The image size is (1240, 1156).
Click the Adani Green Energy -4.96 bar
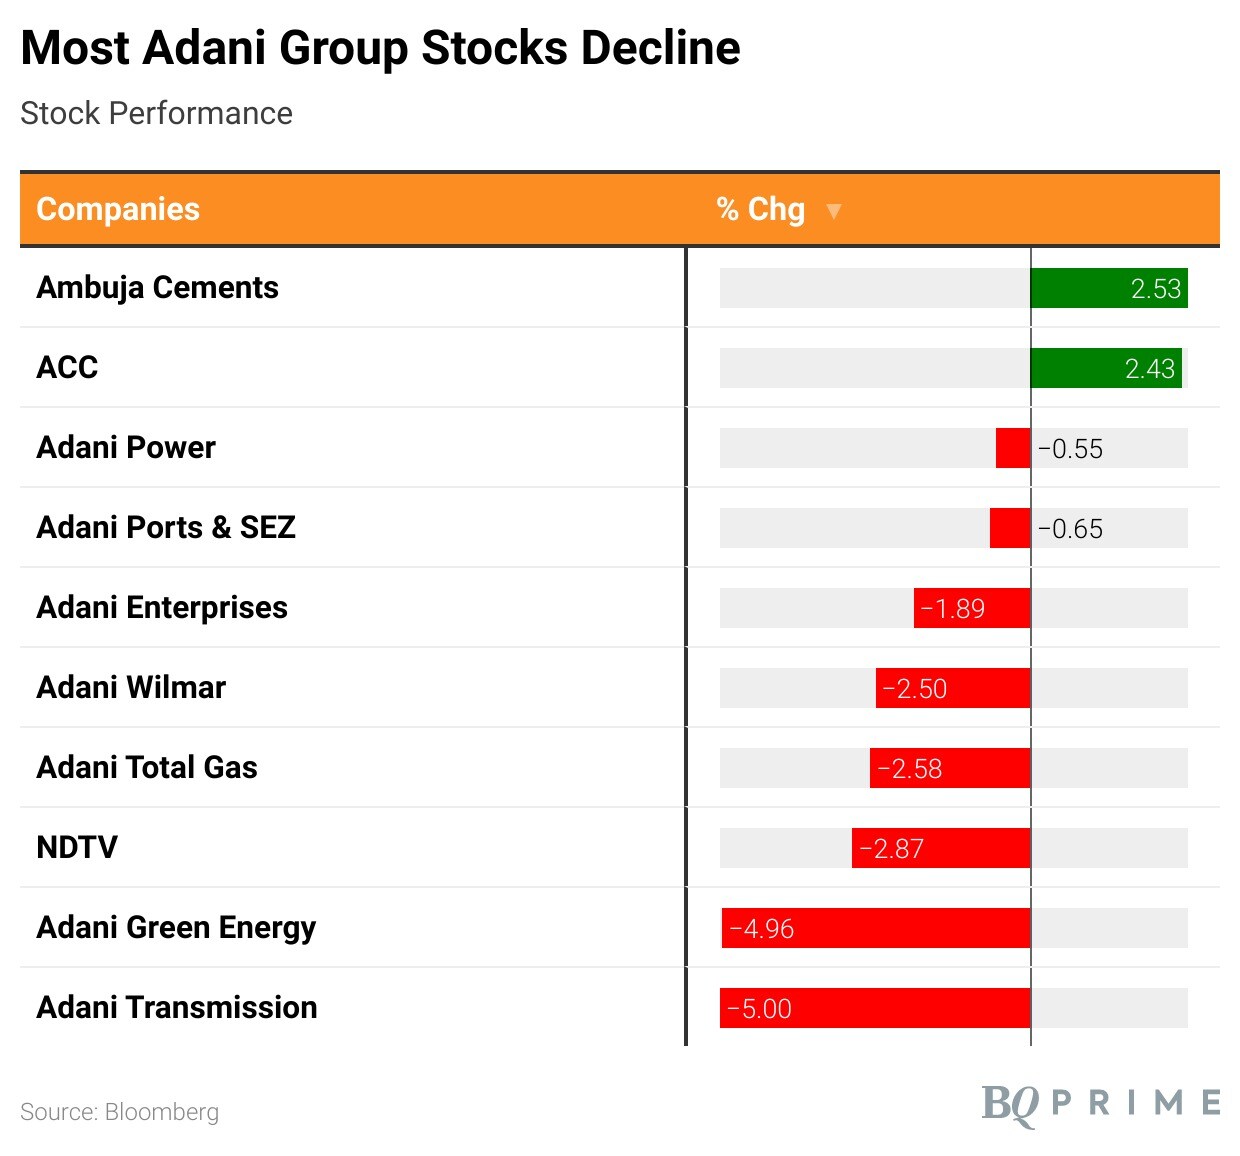click(x=875, y=928)
